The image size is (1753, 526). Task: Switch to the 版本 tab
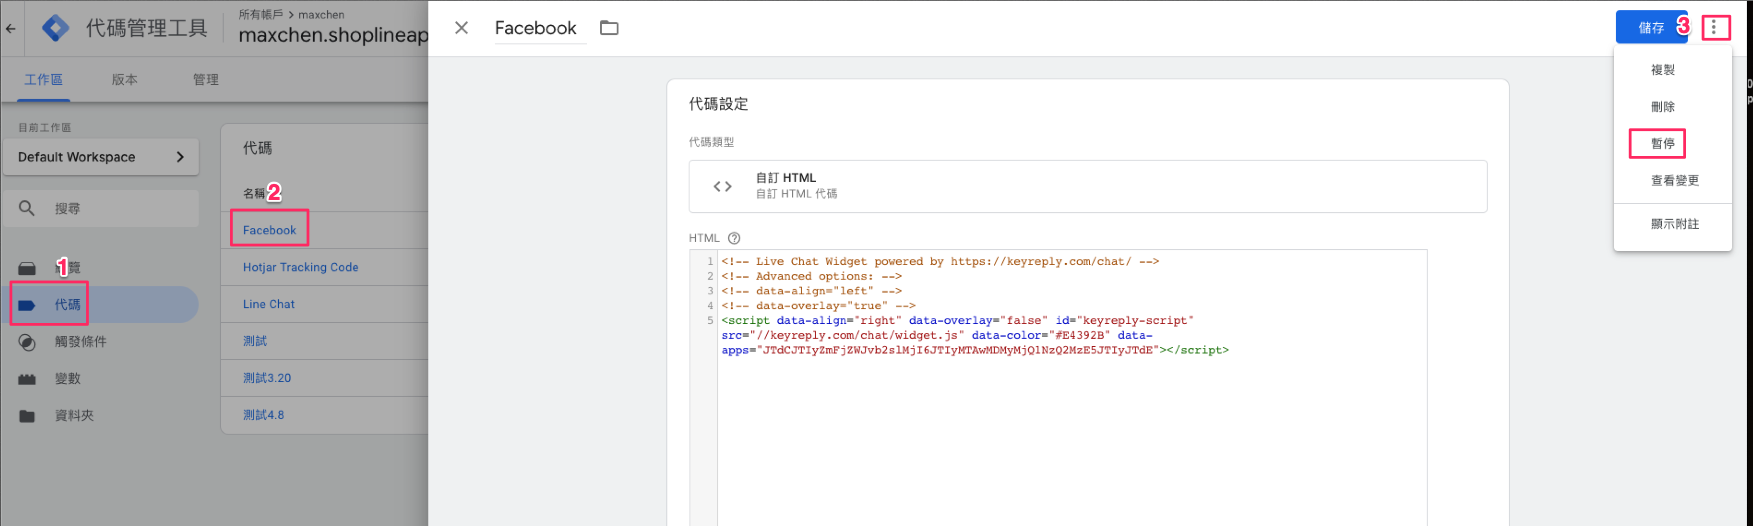[x=125, y=79]
